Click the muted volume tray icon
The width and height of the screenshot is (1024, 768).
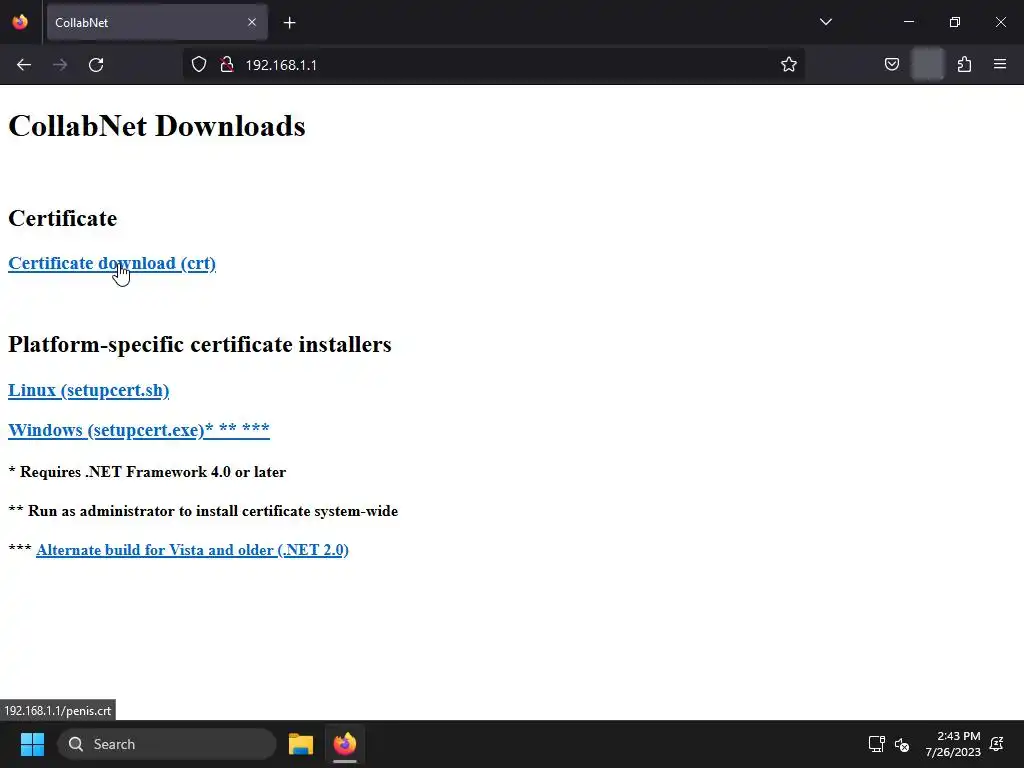[x=902, y=744]
